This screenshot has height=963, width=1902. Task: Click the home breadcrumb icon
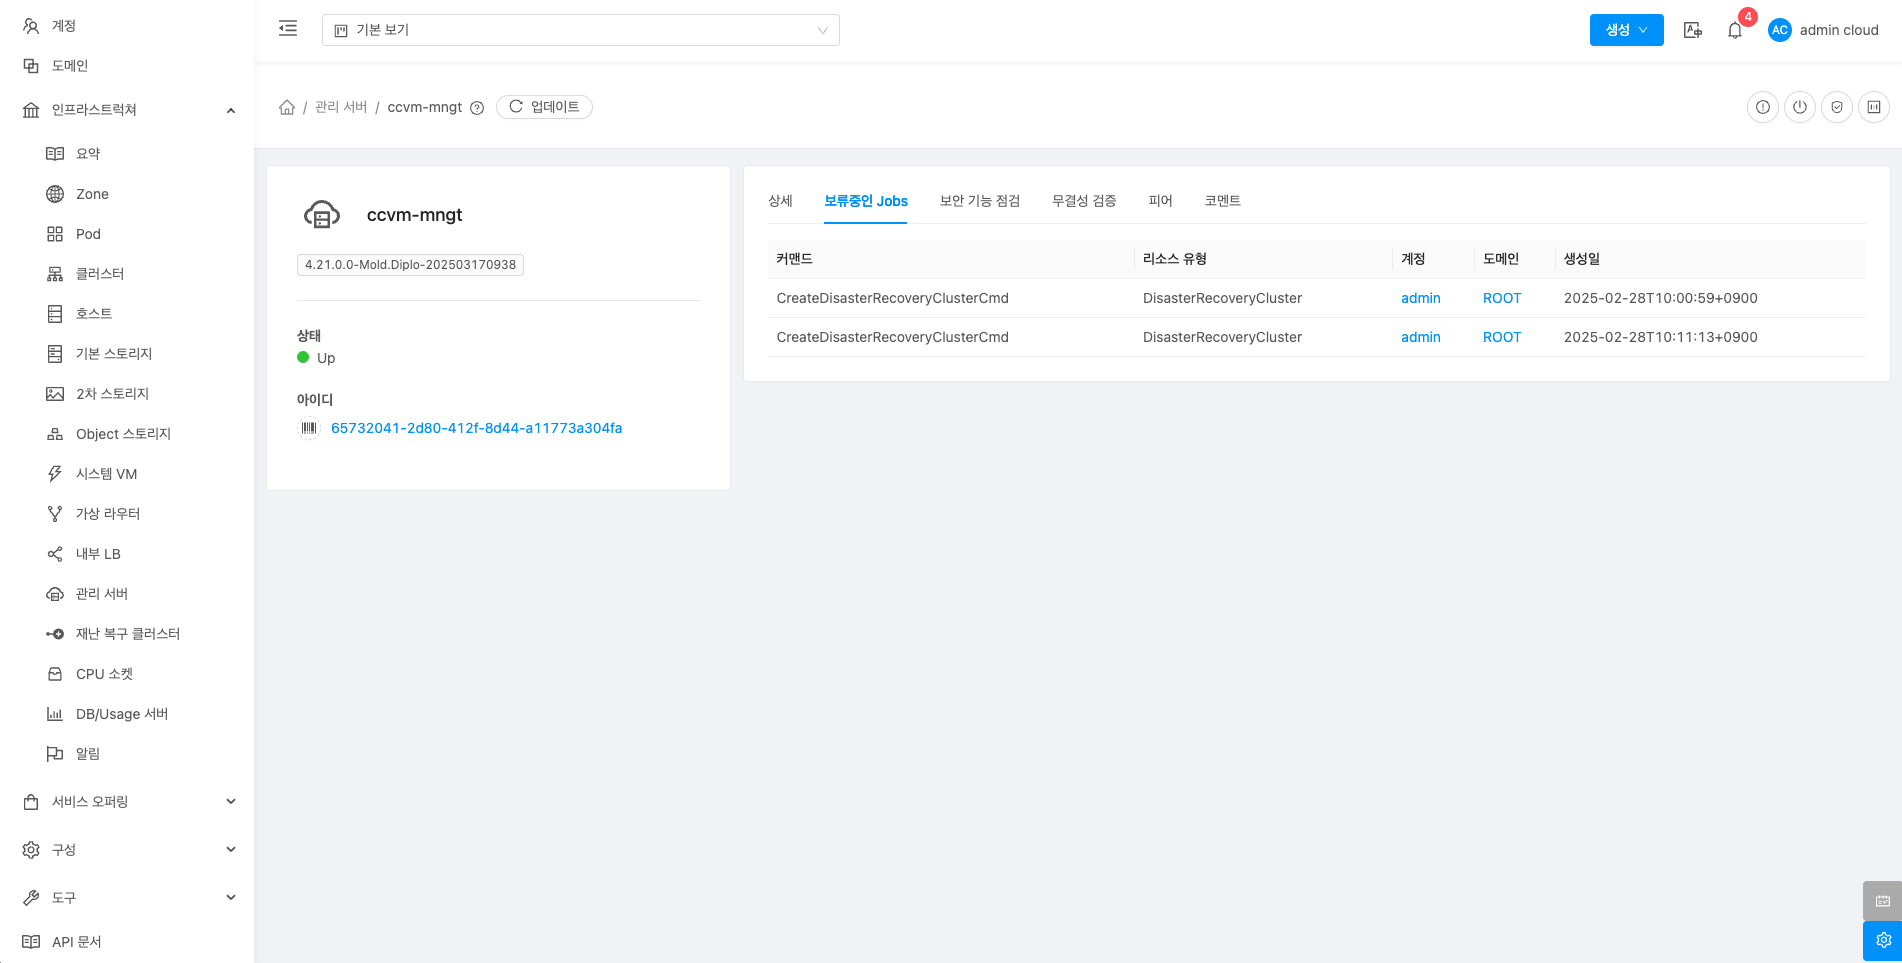click(x=287, y=107)
